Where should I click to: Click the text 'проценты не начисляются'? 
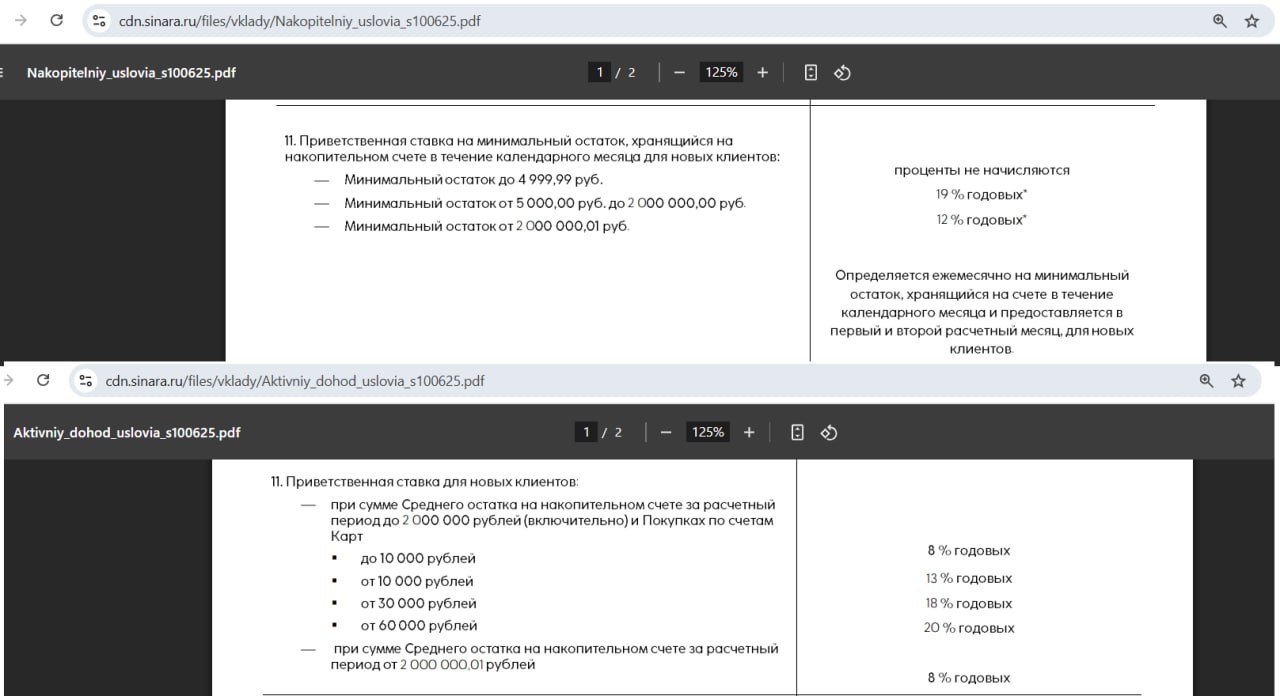(982, 170)
